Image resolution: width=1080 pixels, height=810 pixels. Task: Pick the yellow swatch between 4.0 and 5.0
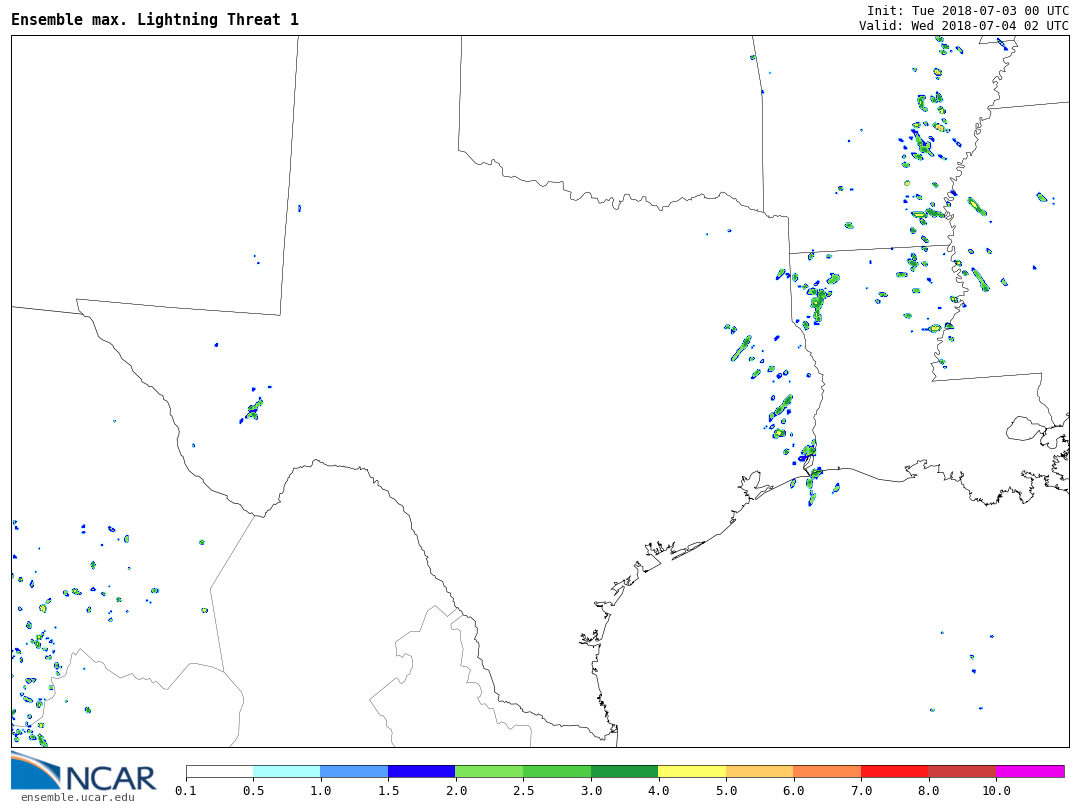click(x=692, y=771)
